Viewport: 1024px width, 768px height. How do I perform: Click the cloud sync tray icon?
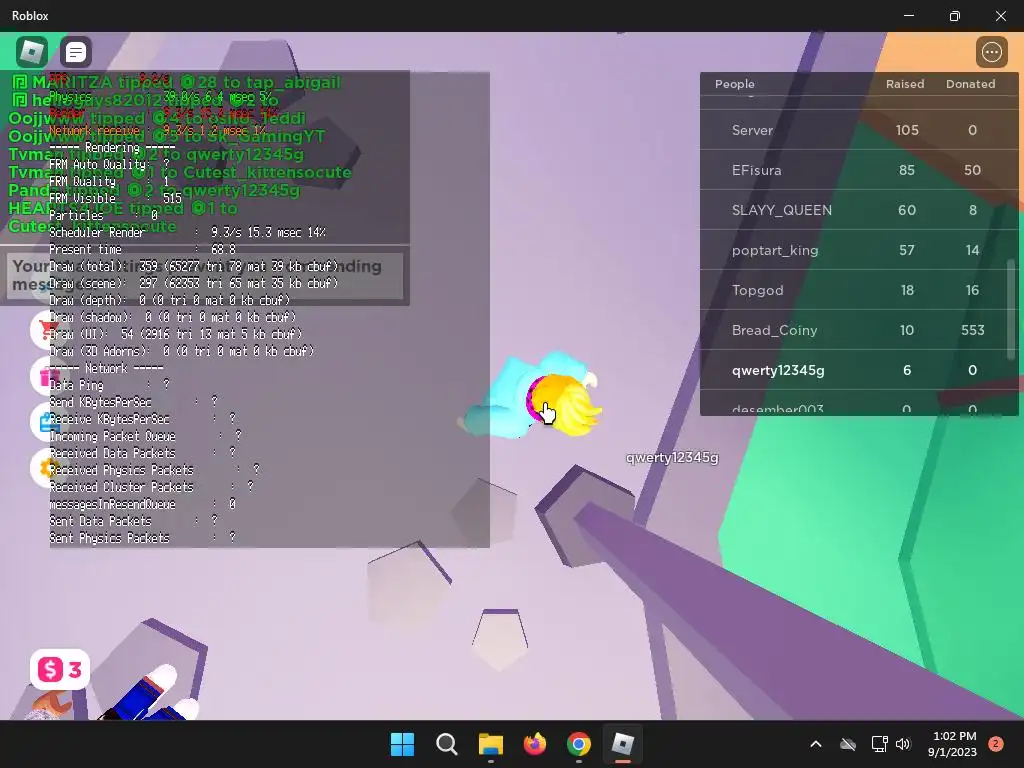848,744
